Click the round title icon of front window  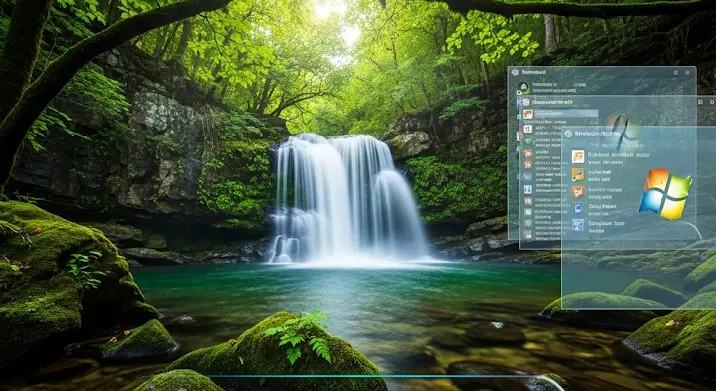568,133
